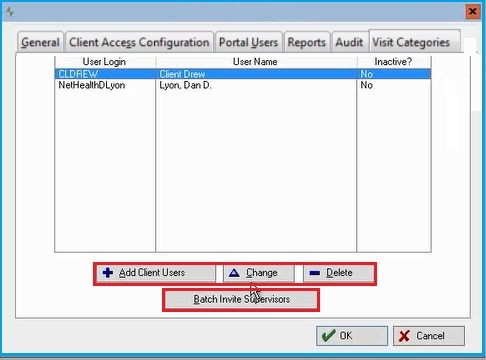Switch to the General tab
This screenshot has height=360, width=486.
click(40, 42)
